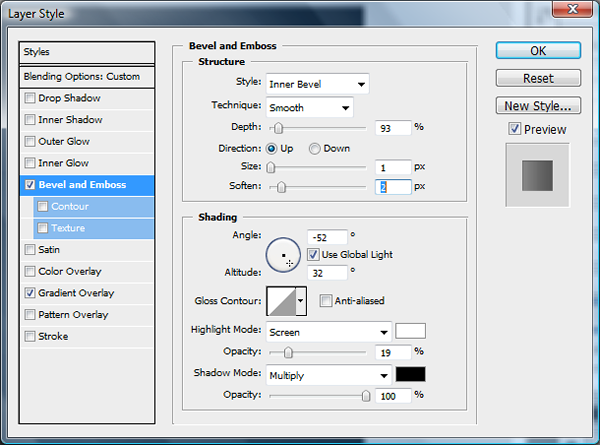Image resolution: width=600 pixels, height=445 pixels.
Task: Pick the black shadow color swatch
Action: click(411, 375)
